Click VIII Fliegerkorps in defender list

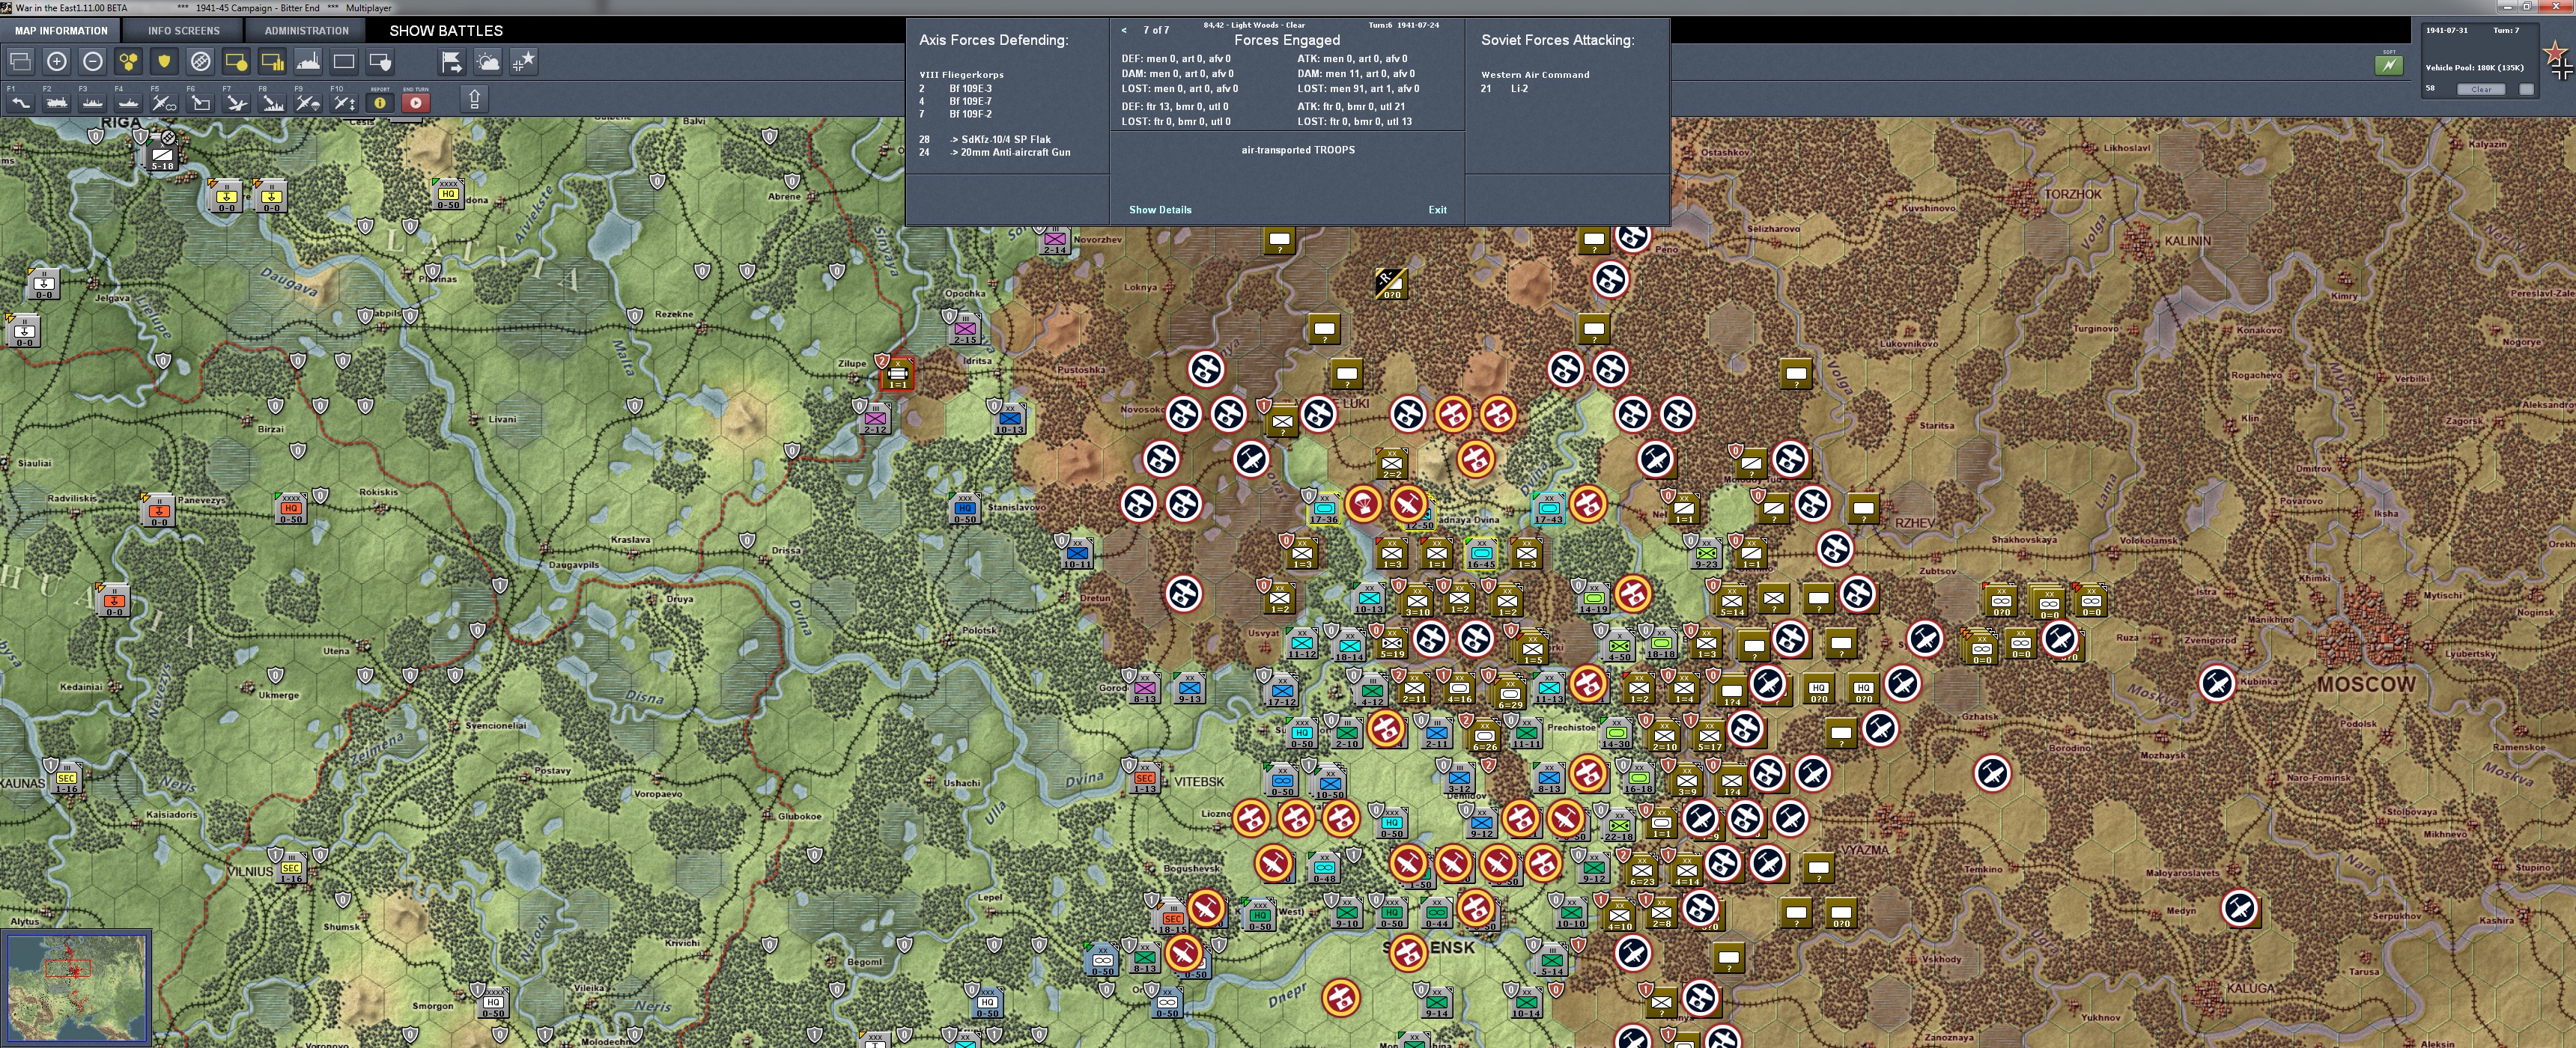click(961, 75)
